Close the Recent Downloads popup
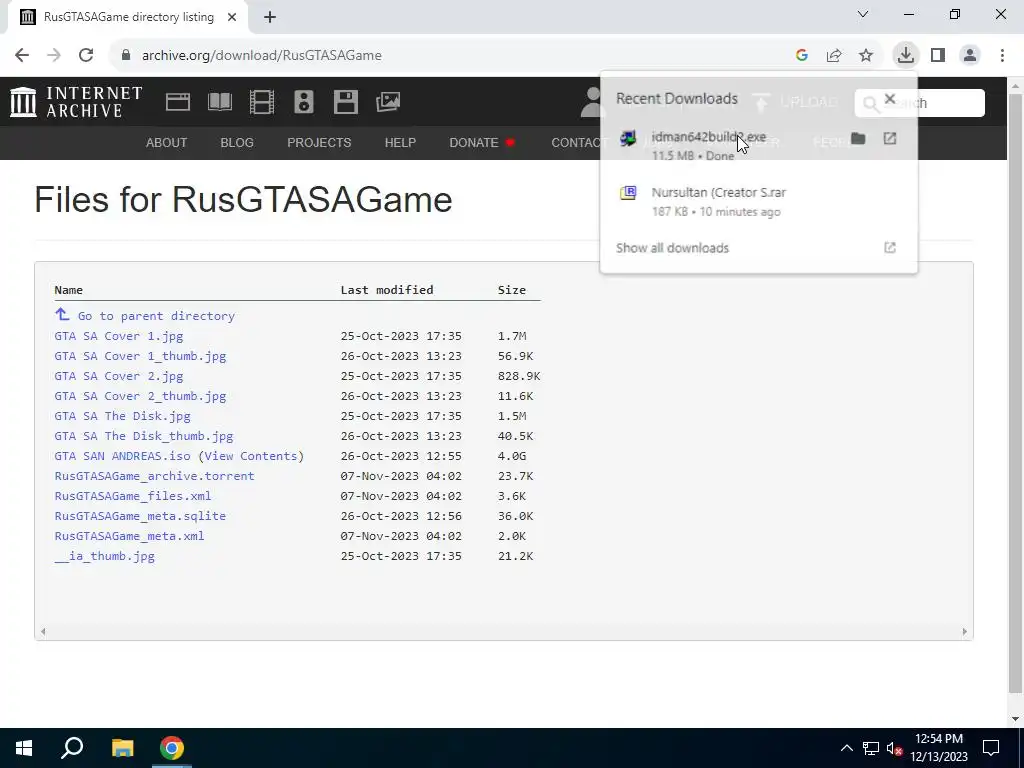The height and width of the screenshot is (768, 1024). [889, 99]
